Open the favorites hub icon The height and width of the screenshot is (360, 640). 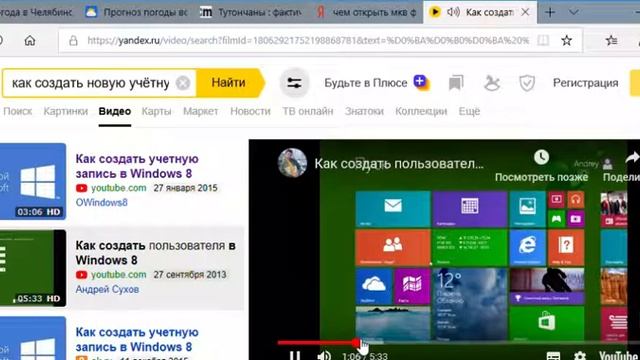611,40
